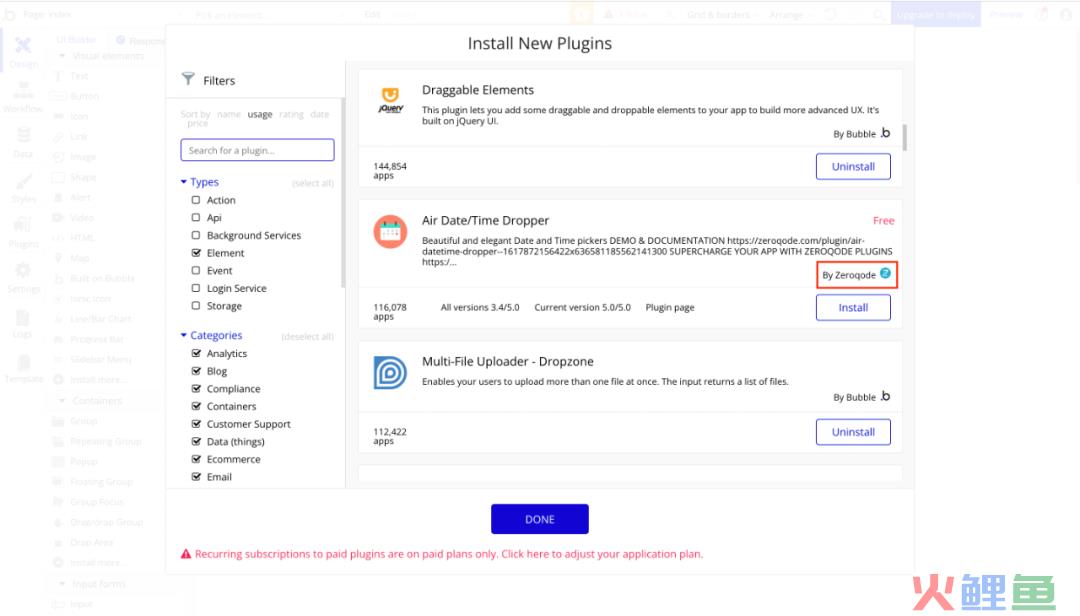Focus the Search for a plugin field
This screenshot has height=616, width=1080.
coord(258,150)
